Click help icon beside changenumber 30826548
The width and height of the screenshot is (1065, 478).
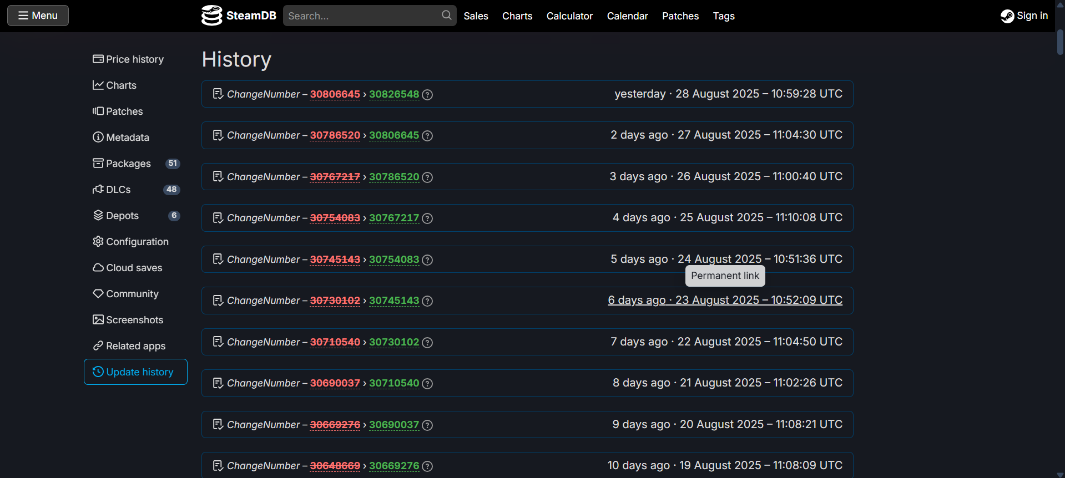[427, 94]
